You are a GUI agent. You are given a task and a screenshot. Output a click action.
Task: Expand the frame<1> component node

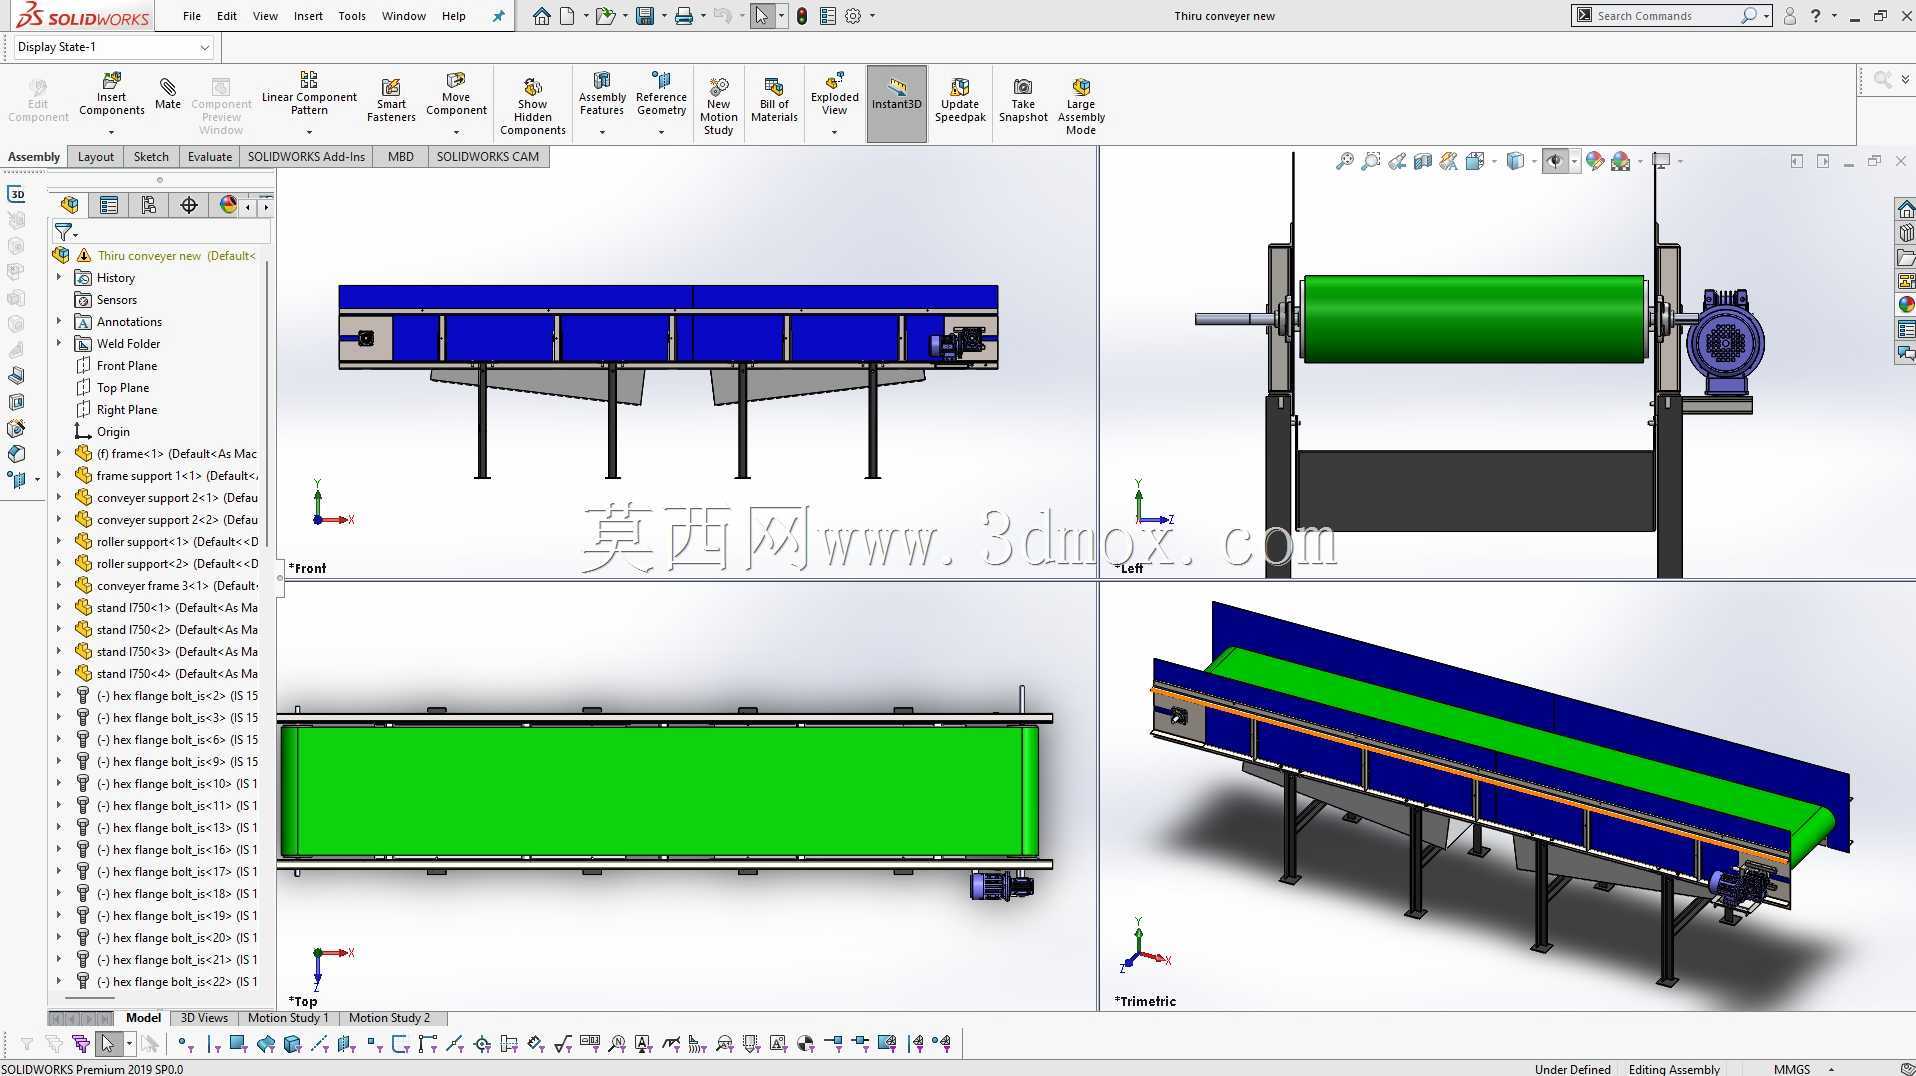[59, 453]
